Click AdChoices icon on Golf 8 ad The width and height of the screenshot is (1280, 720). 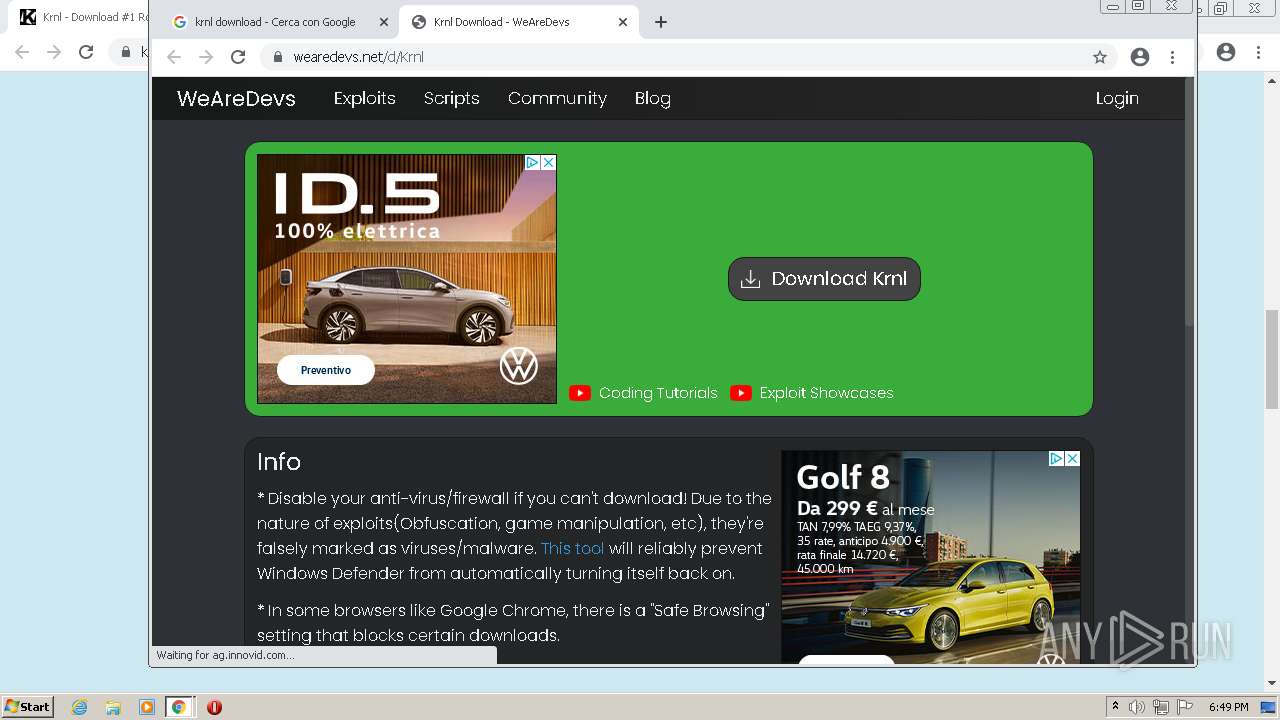[x=1056, y=458]
